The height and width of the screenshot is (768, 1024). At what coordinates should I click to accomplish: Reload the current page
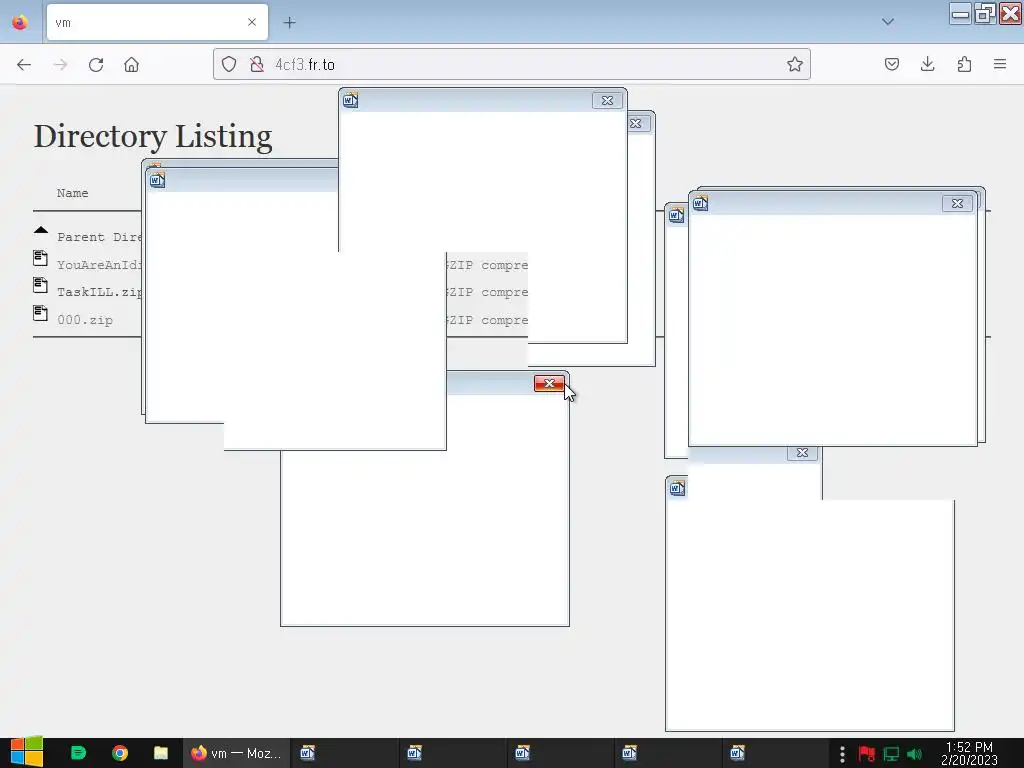click(96, 65)
